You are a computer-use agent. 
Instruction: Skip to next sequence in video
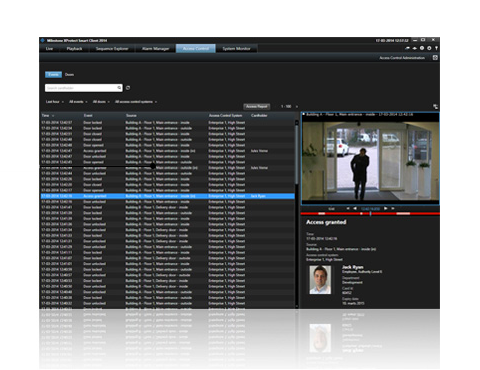[393, 208]
